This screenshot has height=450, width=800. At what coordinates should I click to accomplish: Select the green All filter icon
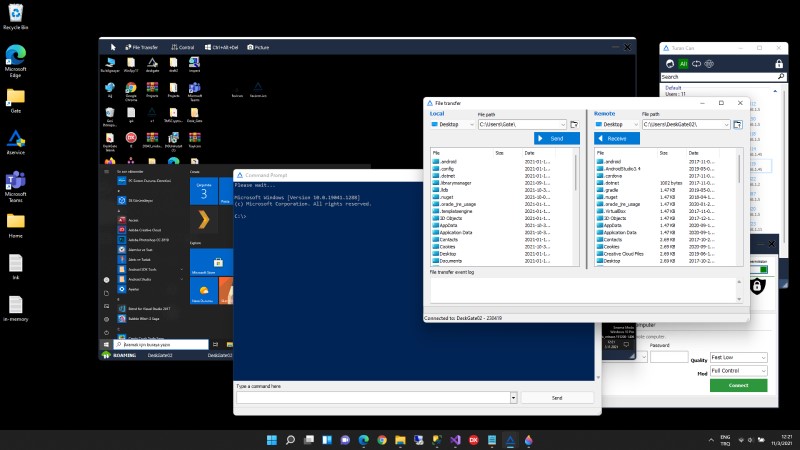click(x=683, y=64)
